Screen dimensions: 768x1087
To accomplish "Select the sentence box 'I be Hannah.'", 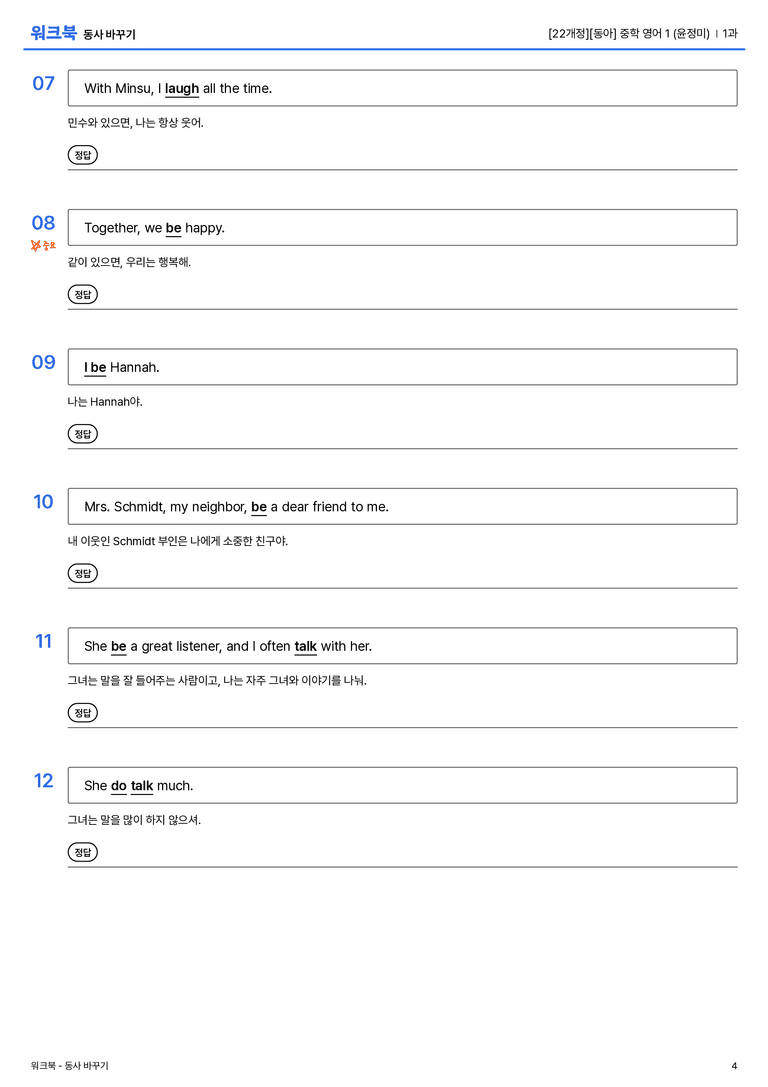I will 402,367.
